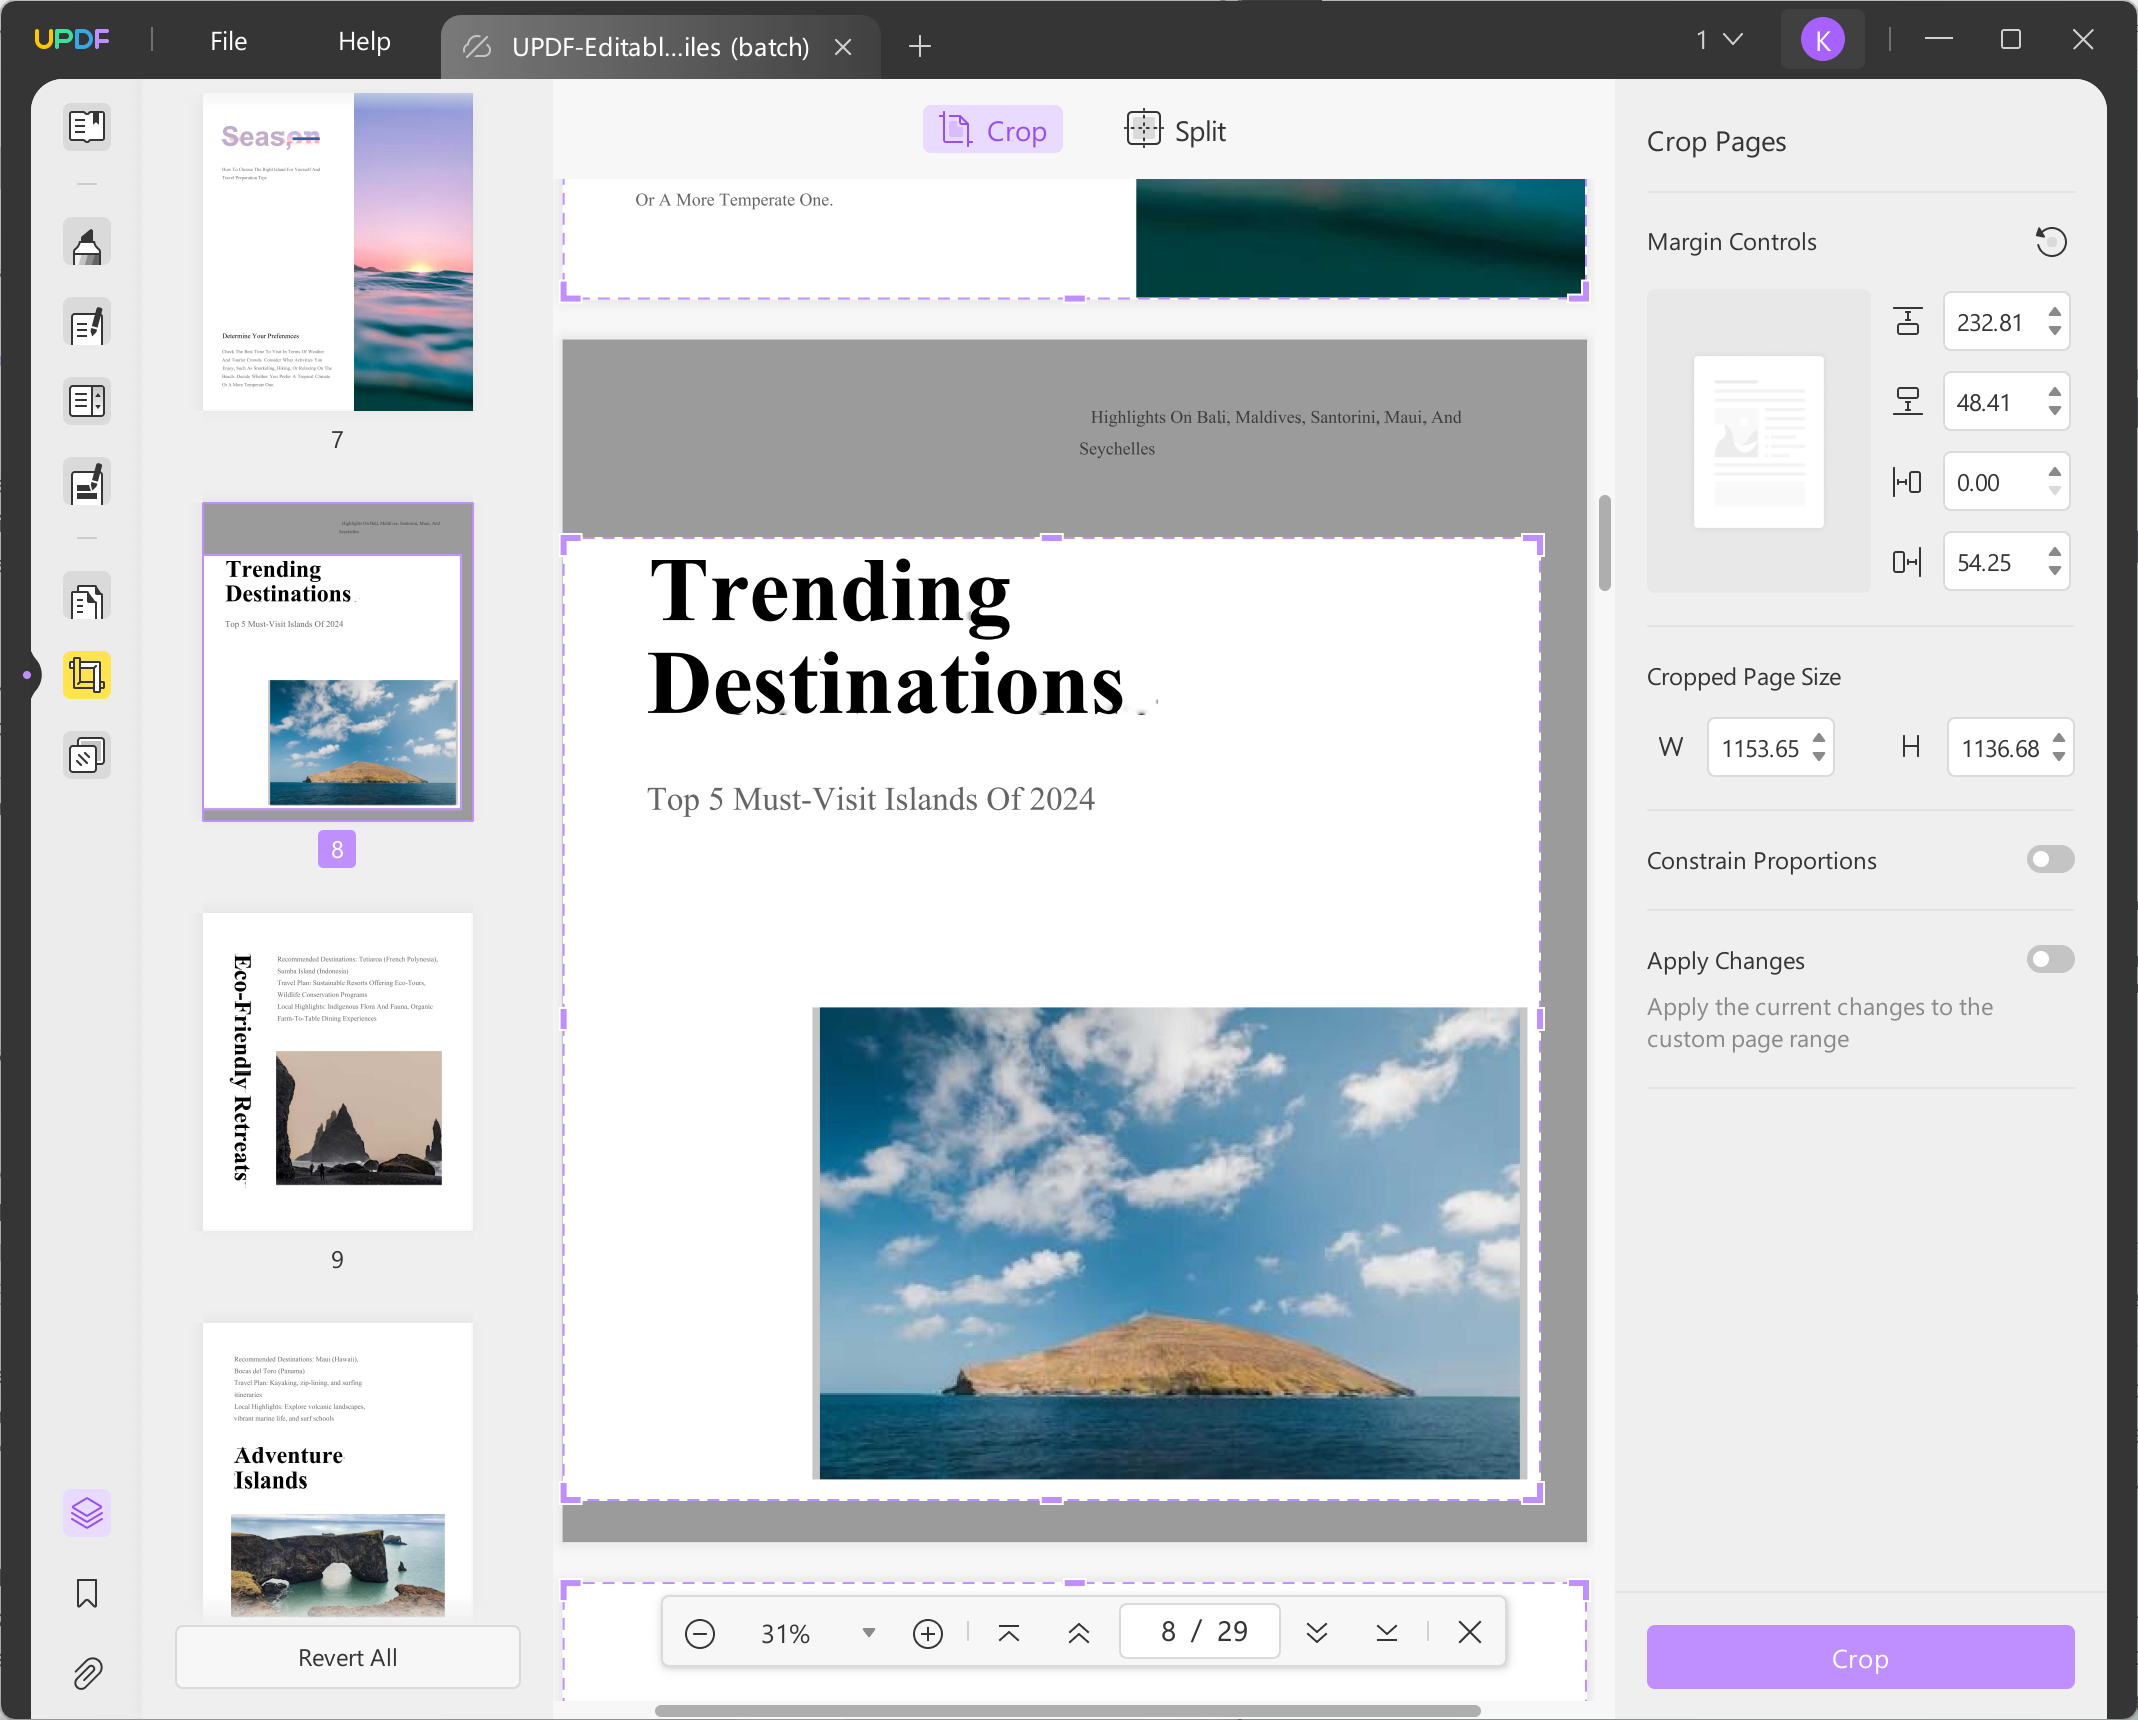2138x1720 pixels.
Task: Open the window count dropdown near avatar
Action: coord(1719,40)
